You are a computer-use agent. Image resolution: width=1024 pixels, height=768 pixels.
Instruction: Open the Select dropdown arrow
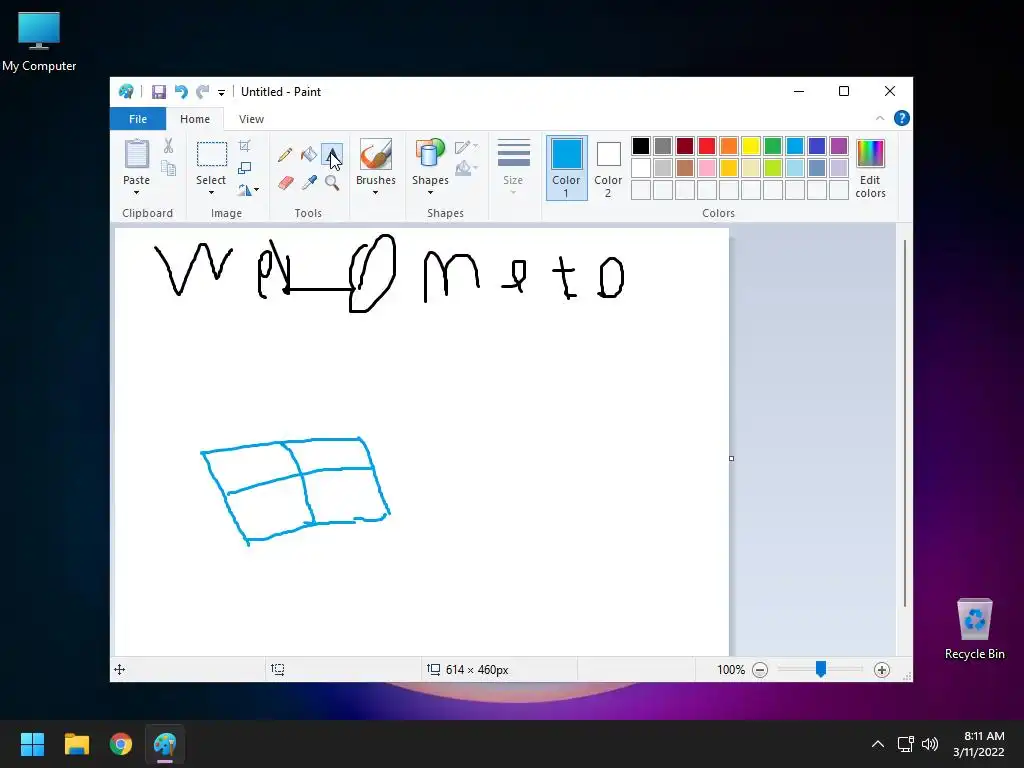pyautogui.click(x=212, y=193)
